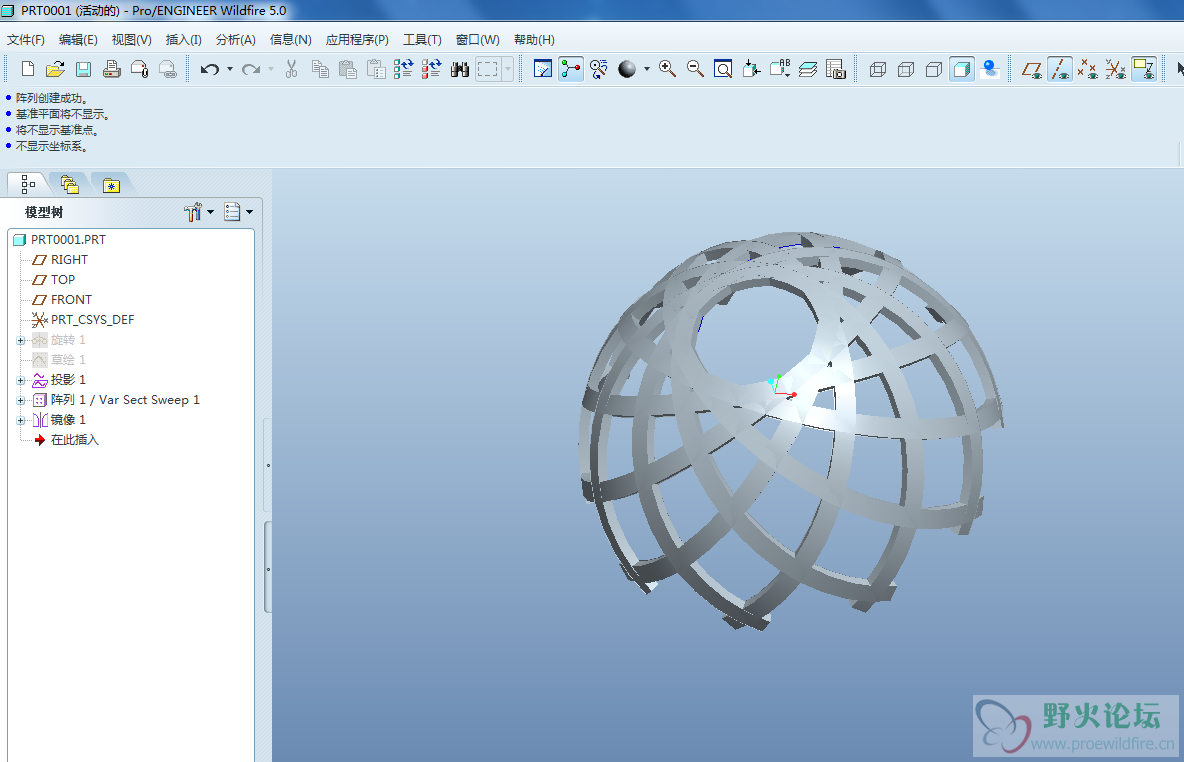Image resolution: width=1184 pixels, height=762 pixels.
Task: Switch to the folder browser navigator tab
Action: [x=69, y=184]
